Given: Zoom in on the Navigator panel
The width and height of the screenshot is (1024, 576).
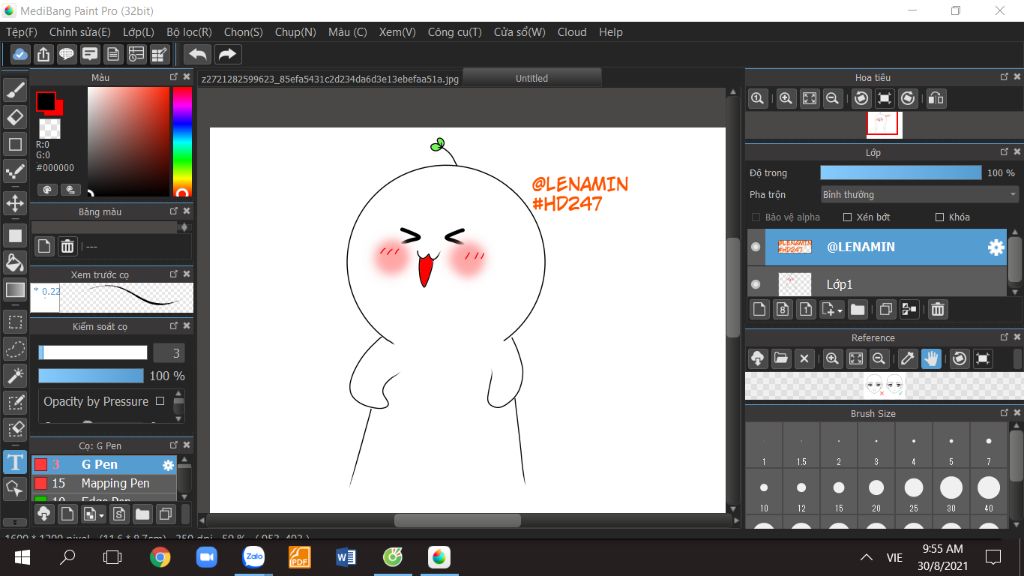Looking at the screenshot, I should (786, 99).
